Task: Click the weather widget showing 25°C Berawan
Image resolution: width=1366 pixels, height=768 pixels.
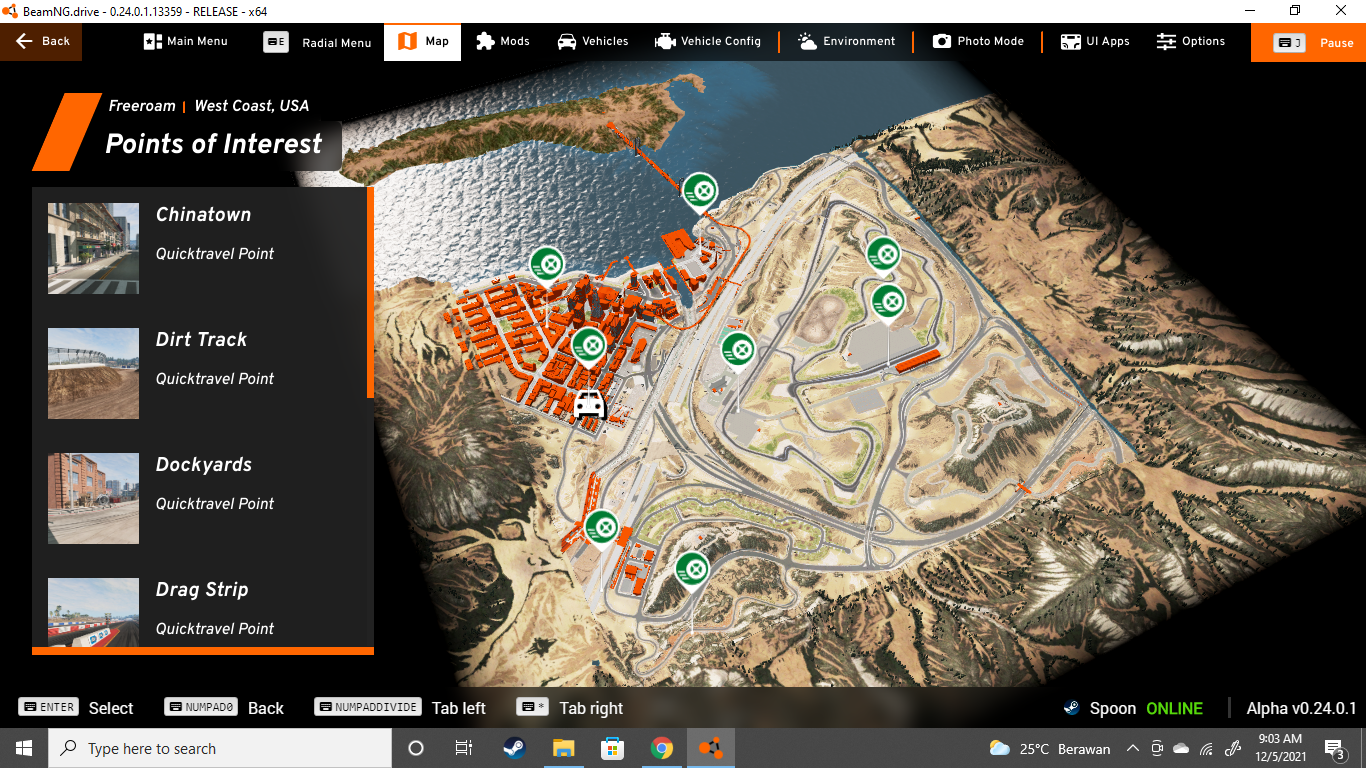Action: pyautogui.click(x=1049, y=748)
